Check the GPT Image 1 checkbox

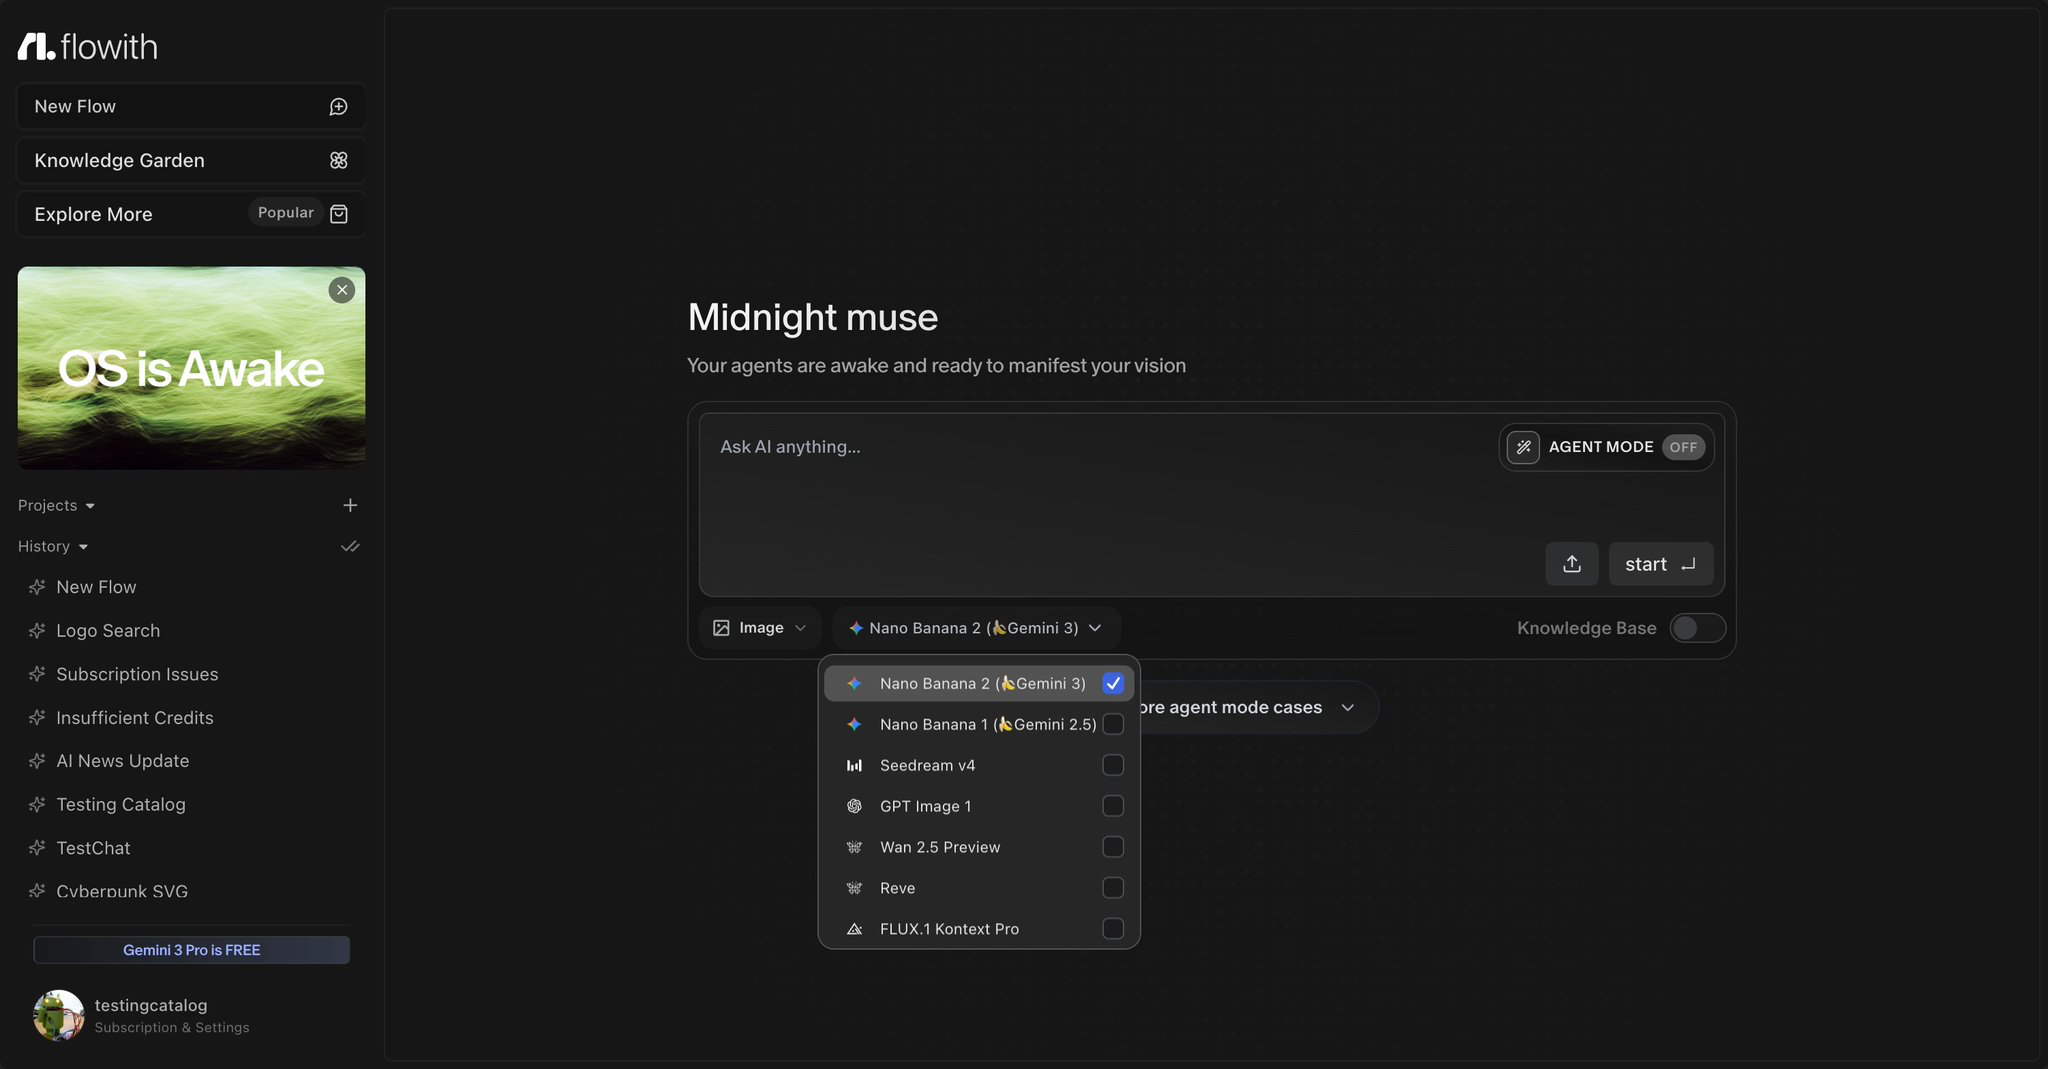click(1113, 806)
